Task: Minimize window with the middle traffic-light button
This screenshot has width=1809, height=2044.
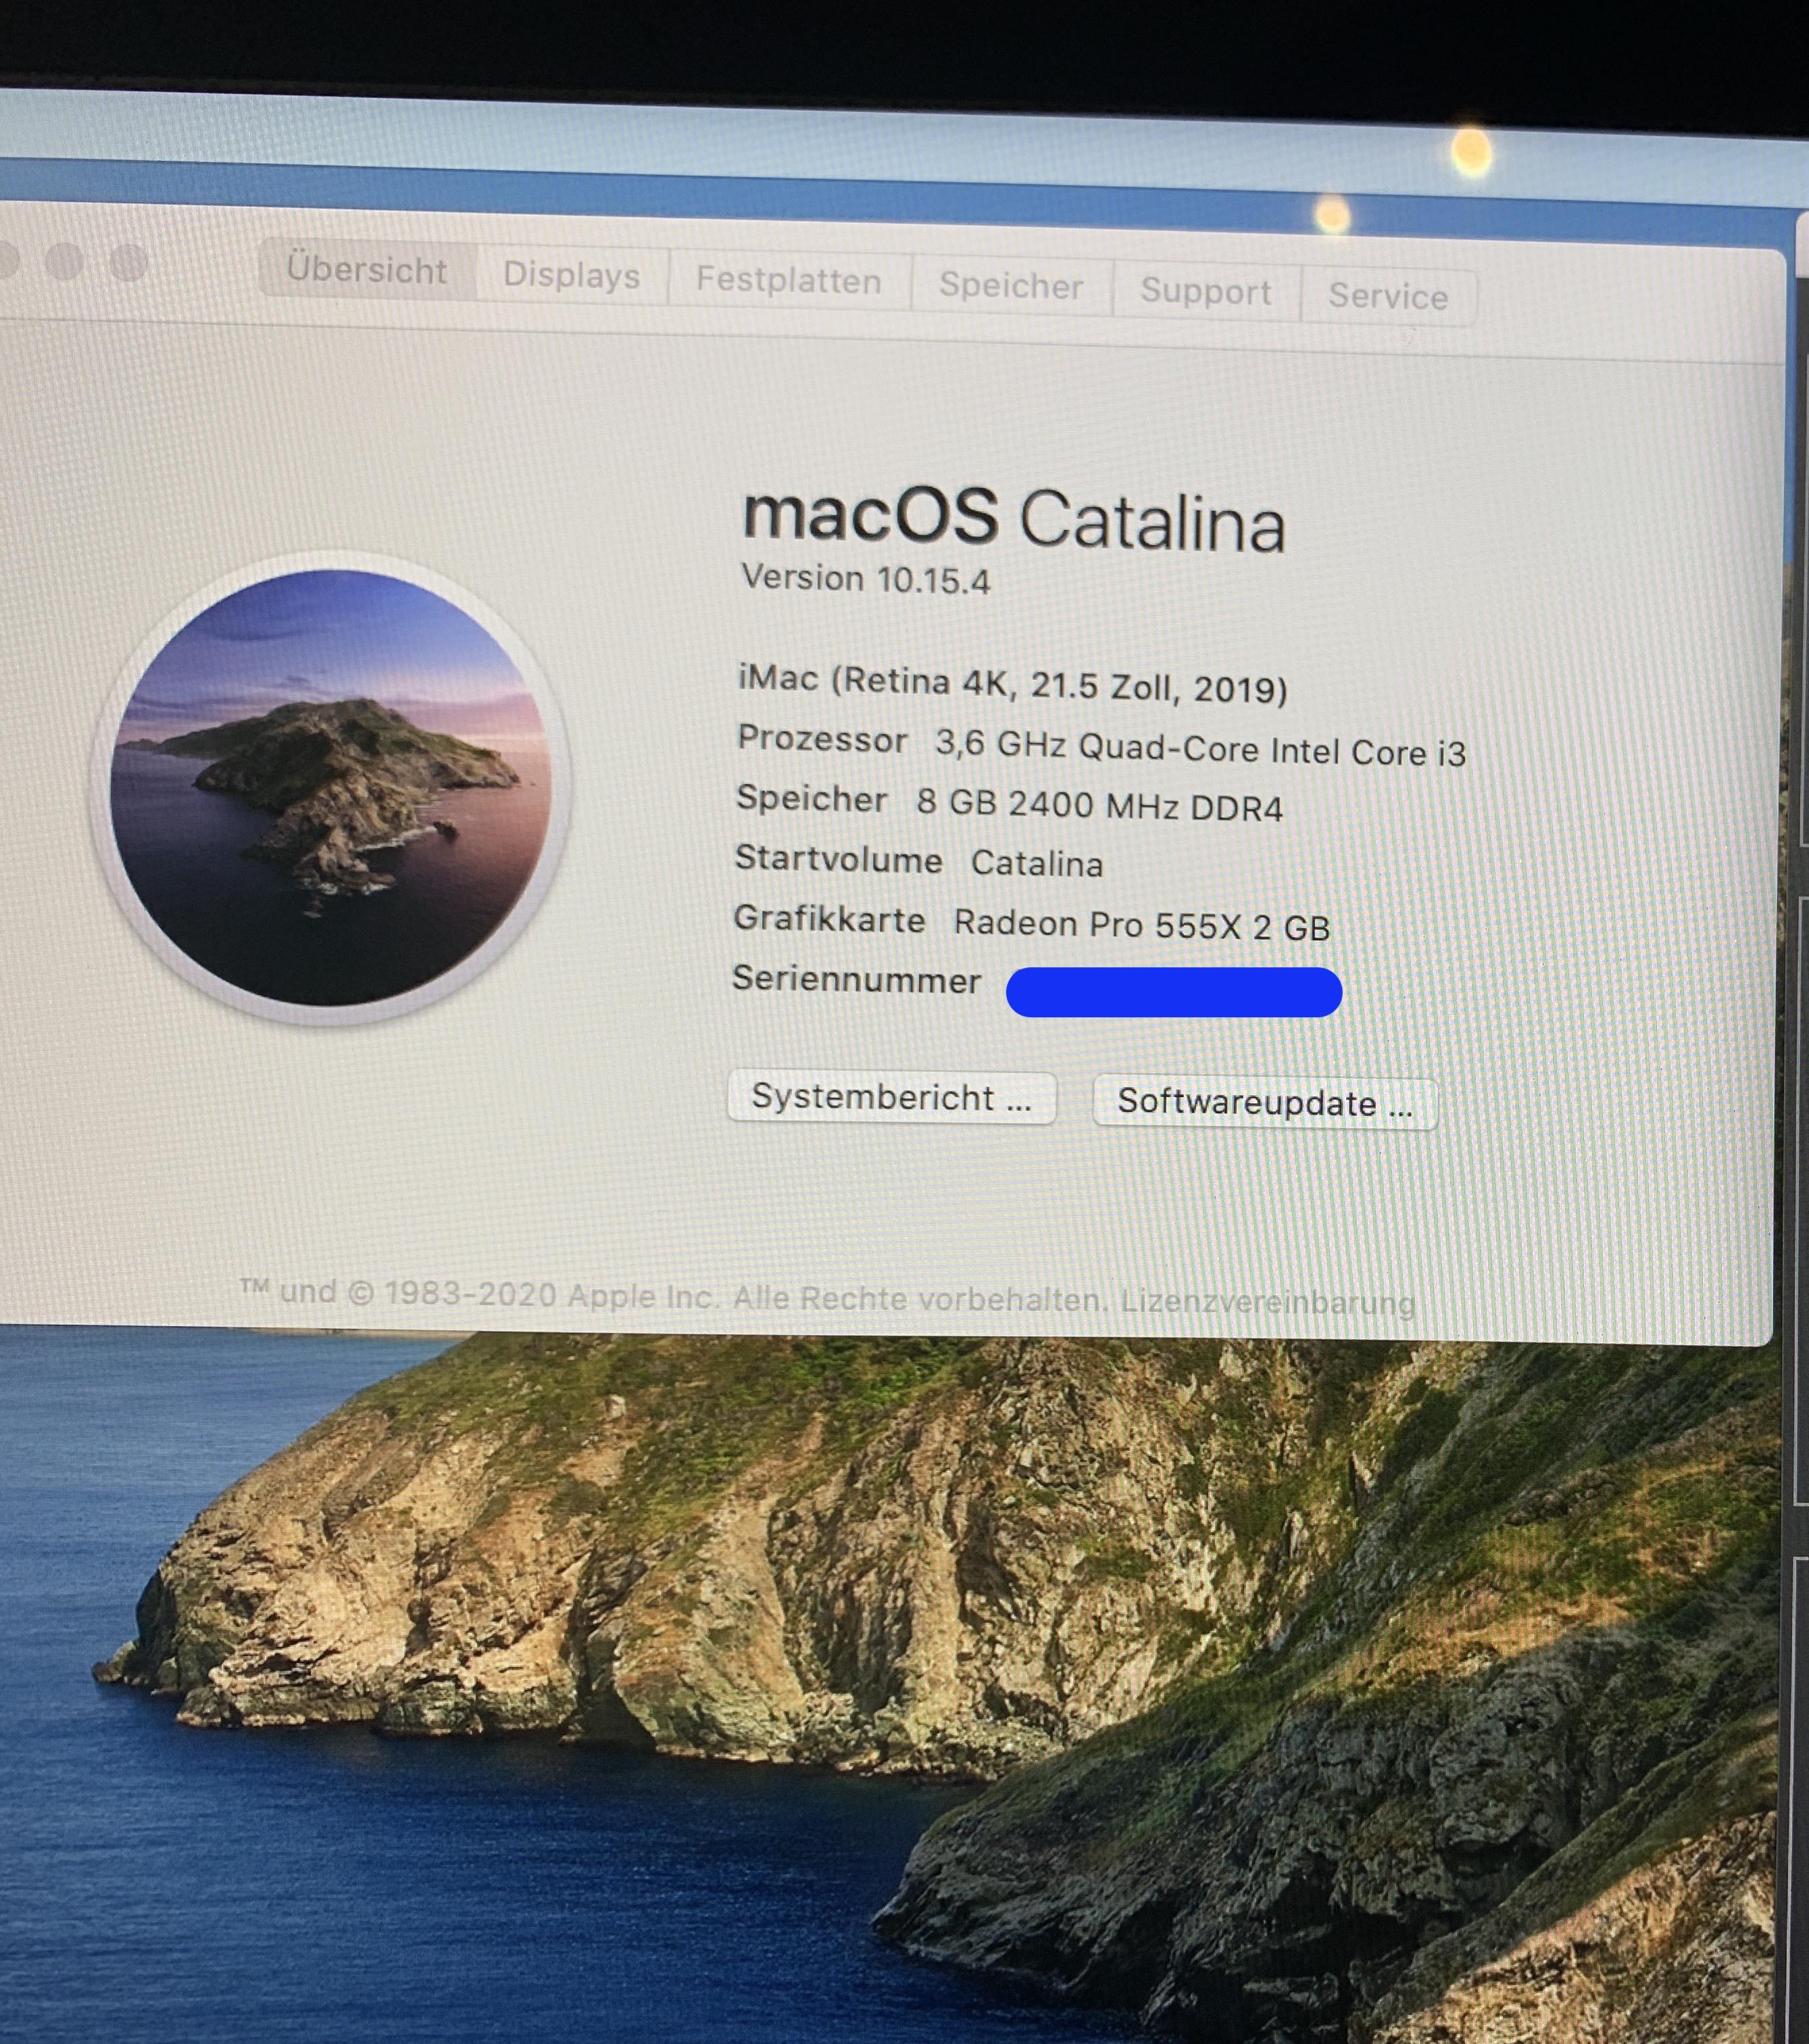Action: [65, 262]
